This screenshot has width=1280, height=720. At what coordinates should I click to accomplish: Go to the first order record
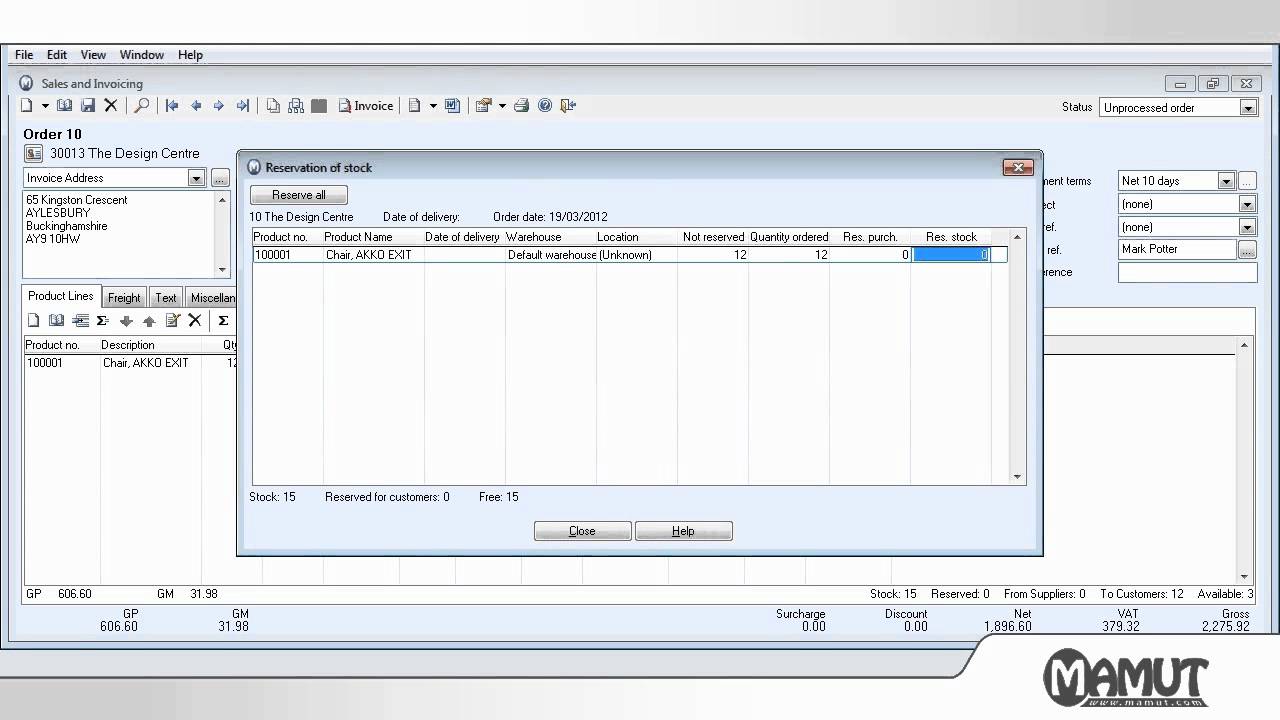(172, 105)
